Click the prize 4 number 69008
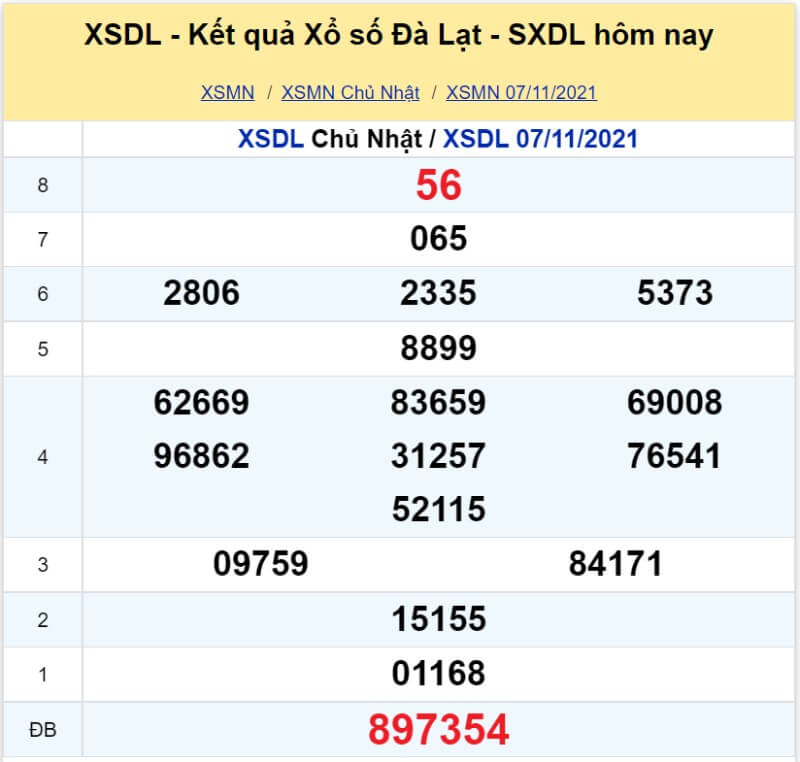 point(674,402)
